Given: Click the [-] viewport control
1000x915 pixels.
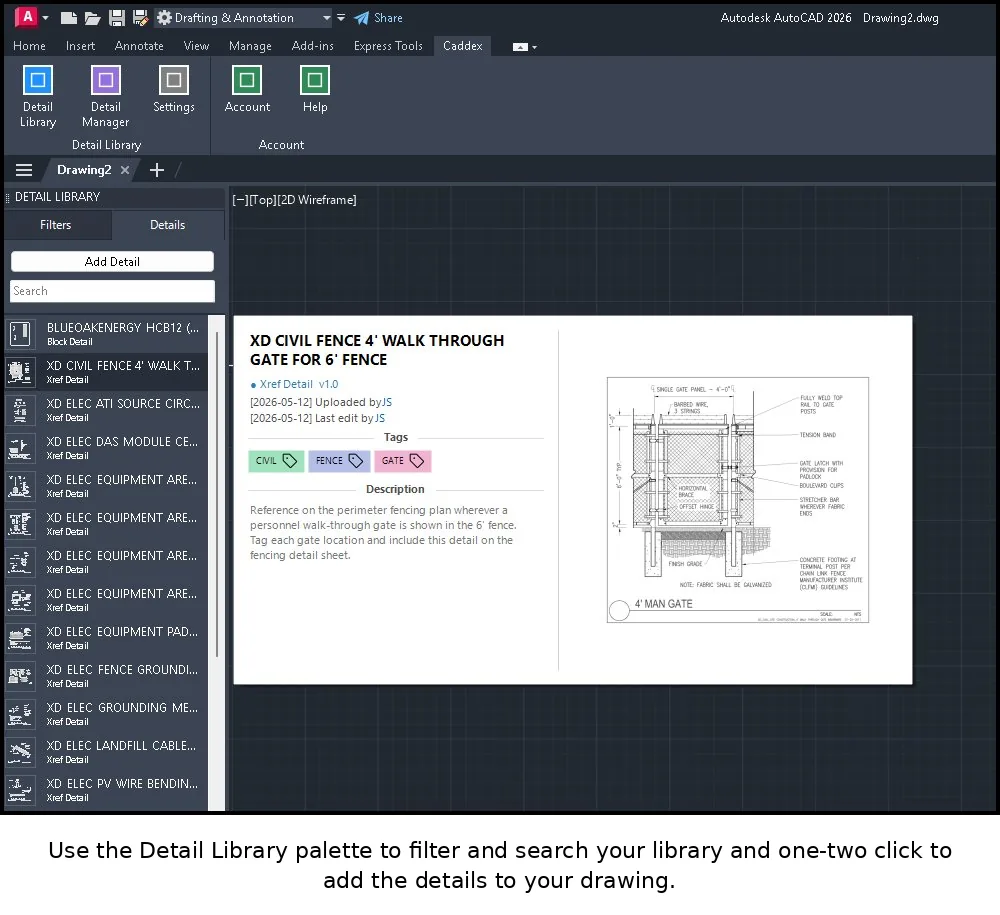Looking at the screenshot, I should [x=240, y=200].
